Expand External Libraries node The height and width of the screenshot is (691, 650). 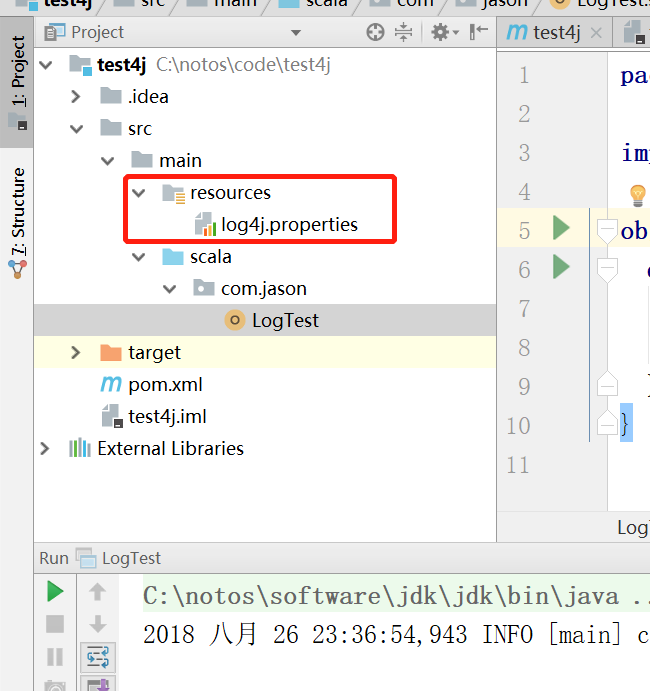[x=45, y=449]
